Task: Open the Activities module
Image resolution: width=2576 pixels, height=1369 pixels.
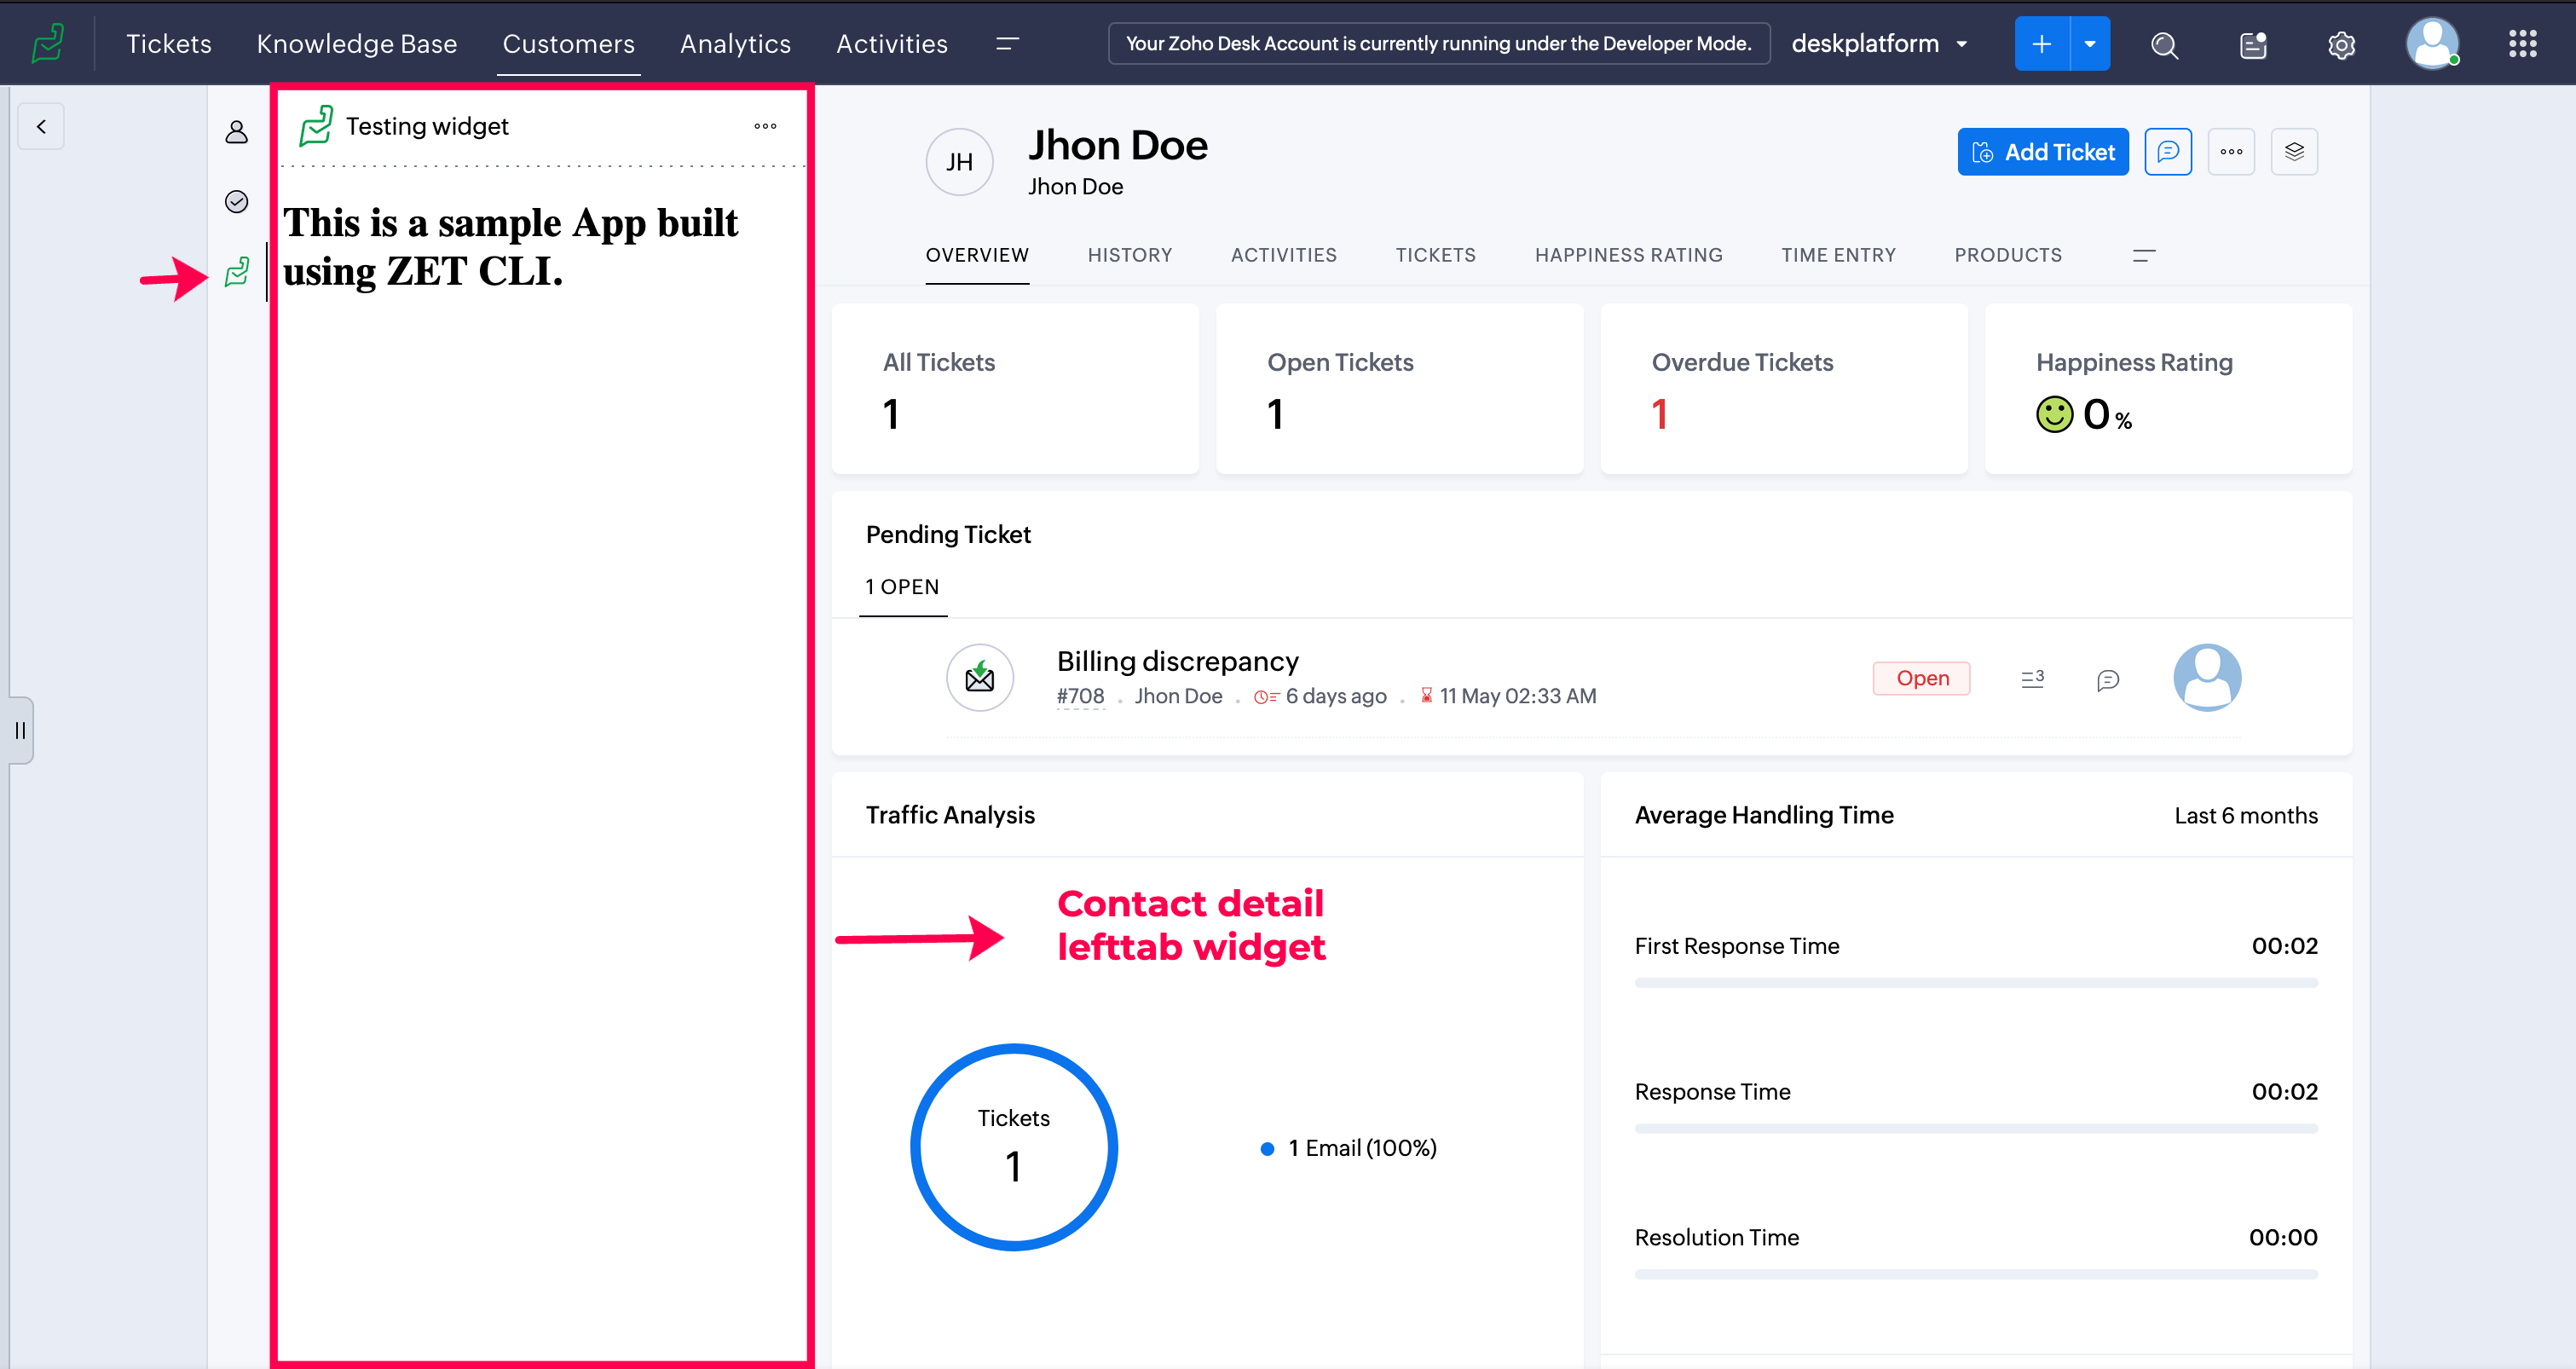Action: (891, 43)
